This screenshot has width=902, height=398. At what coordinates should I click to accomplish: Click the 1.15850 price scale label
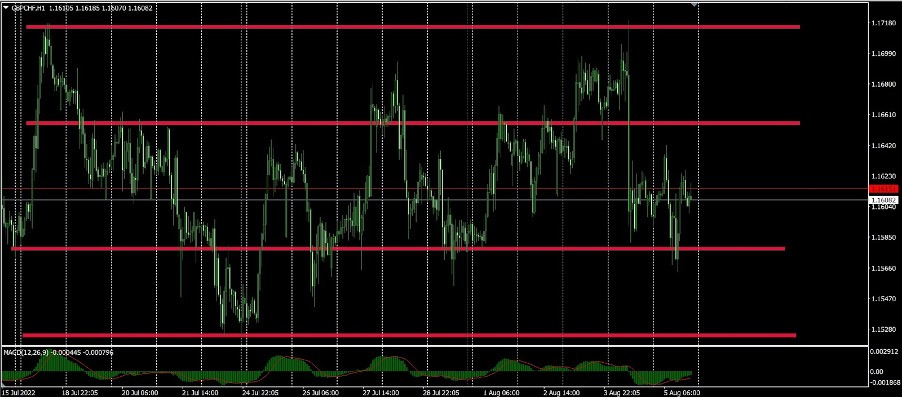[x=884, y=238]
